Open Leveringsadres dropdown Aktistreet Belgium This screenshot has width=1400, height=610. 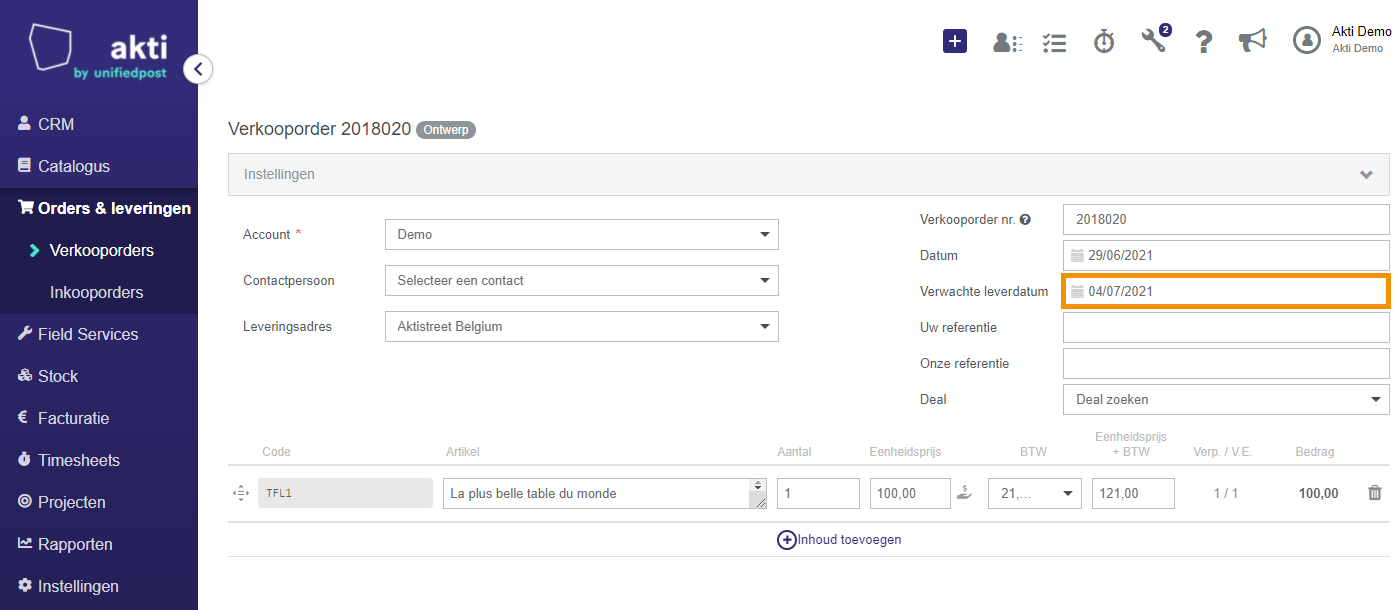tap(581, 327)
